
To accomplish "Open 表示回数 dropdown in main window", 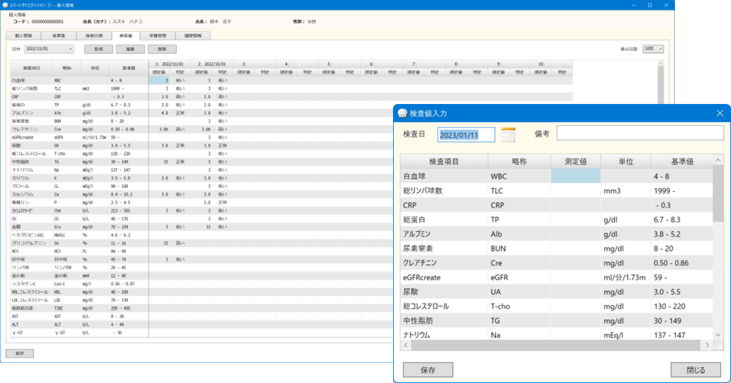I will pos(653,49).
